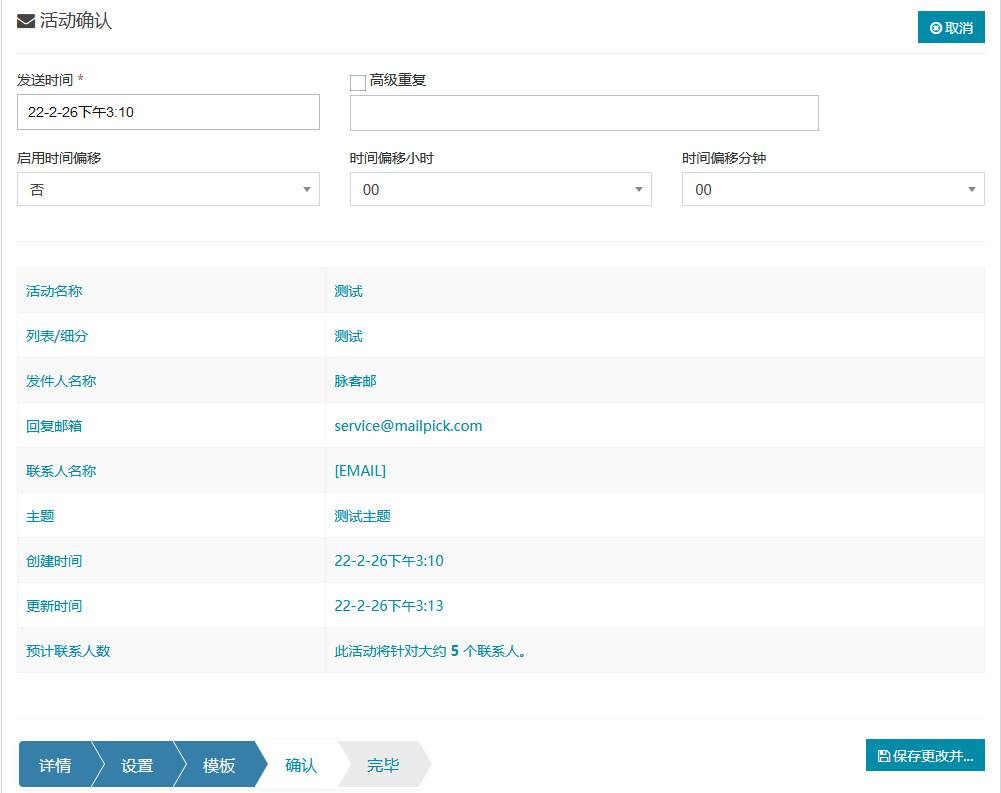1001x793 pixels.
Task: Click the envelope icon beside 活动确认
Action: (26, 22)
